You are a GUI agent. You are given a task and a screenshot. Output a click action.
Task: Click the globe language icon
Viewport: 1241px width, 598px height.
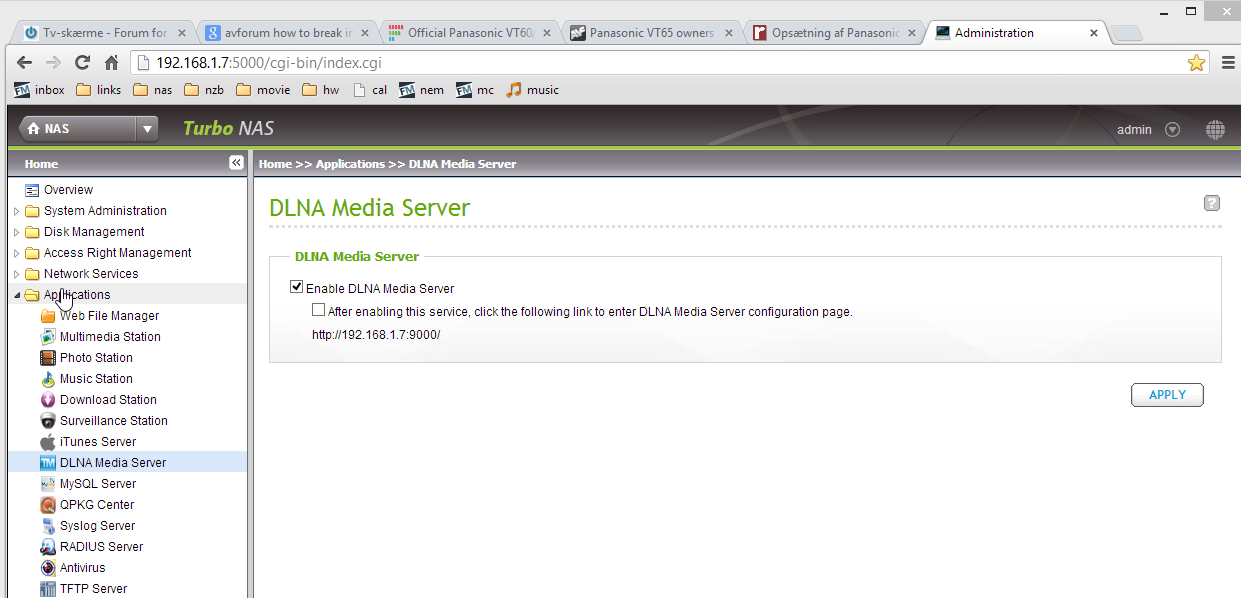pos(1215,130)
